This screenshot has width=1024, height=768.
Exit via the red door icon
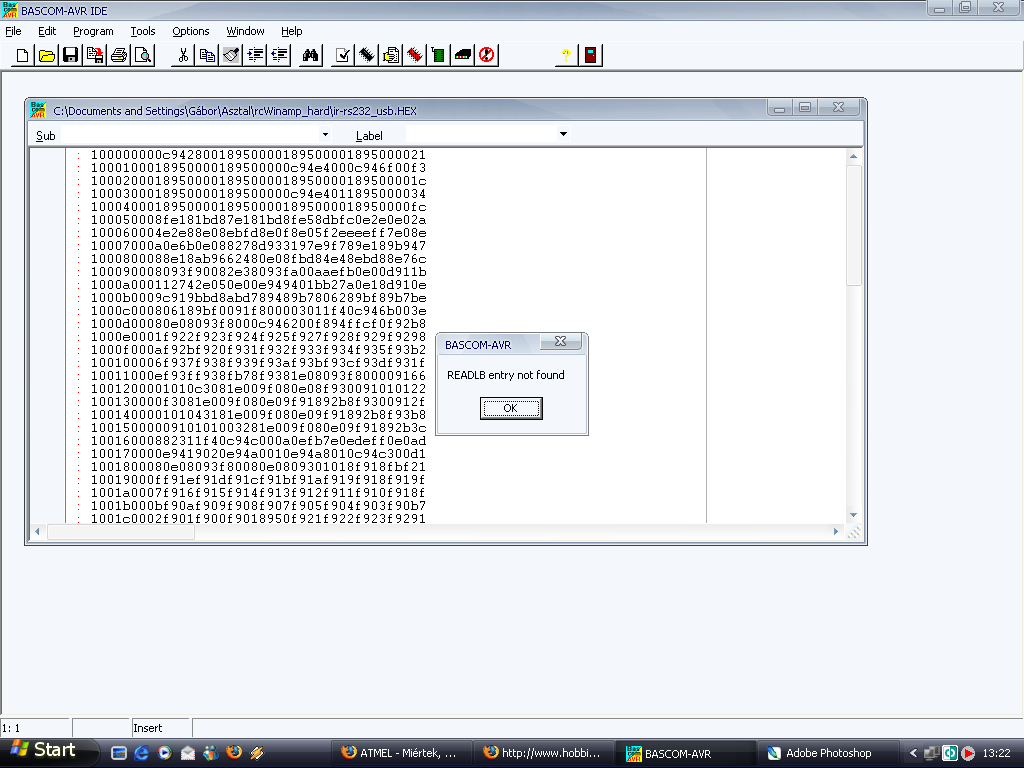point(590,56)
